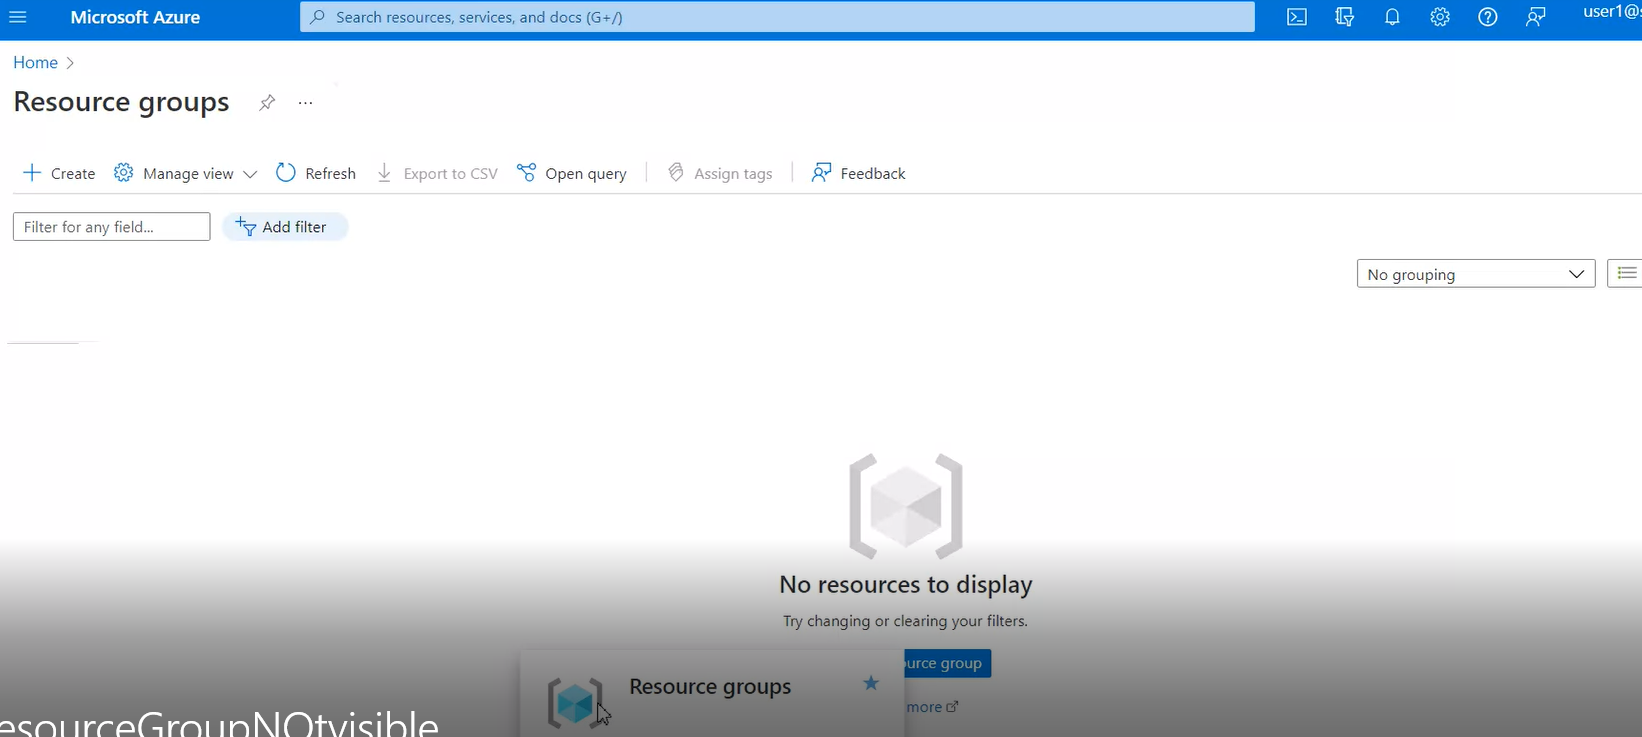Click the circular Refresh icon
Image resolution: width=1642 pixels, height=737 pixels.
point(286,172)
